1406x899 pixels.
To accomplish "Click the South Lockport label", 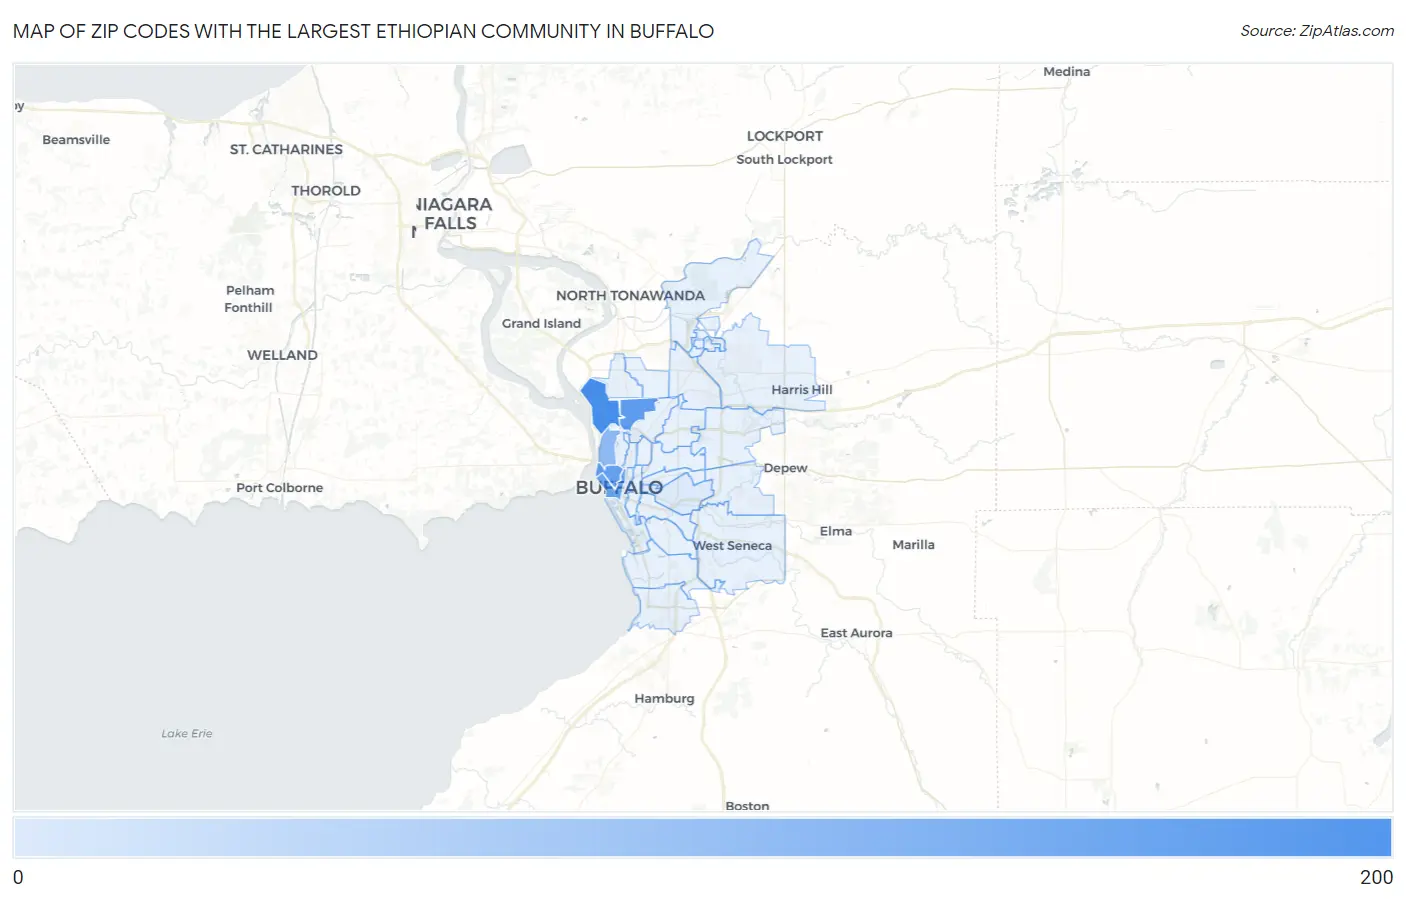I will 784,159.
